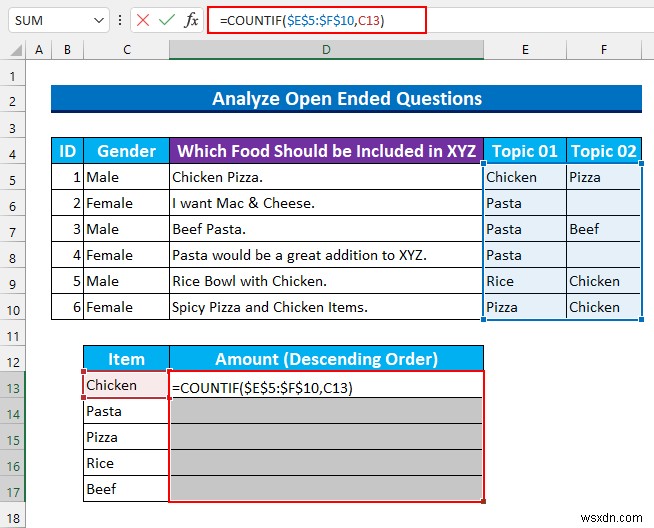Click Topic 01 cell 'Pizza' in row 10

(x=525, y=307)
